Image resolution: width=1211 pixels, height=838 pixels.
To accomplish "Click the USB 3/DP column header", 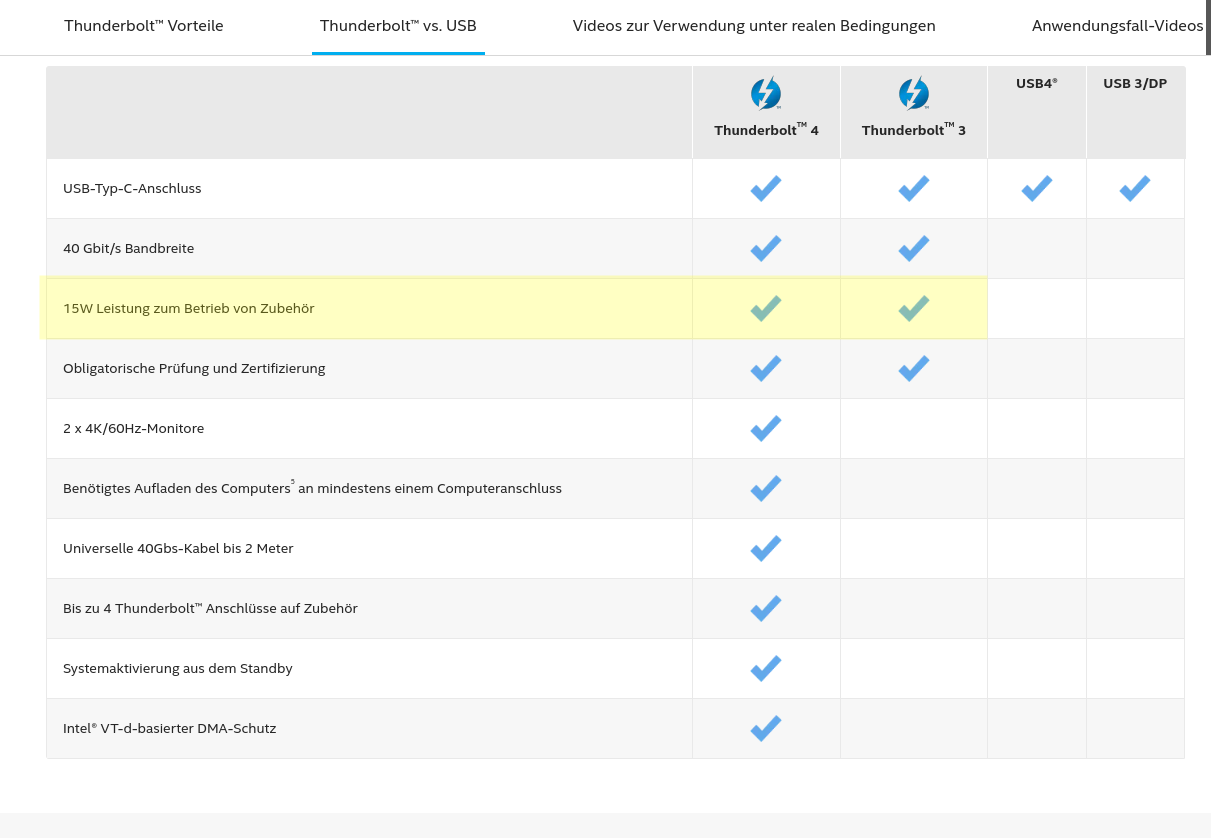I will (x=1135, y=84).
